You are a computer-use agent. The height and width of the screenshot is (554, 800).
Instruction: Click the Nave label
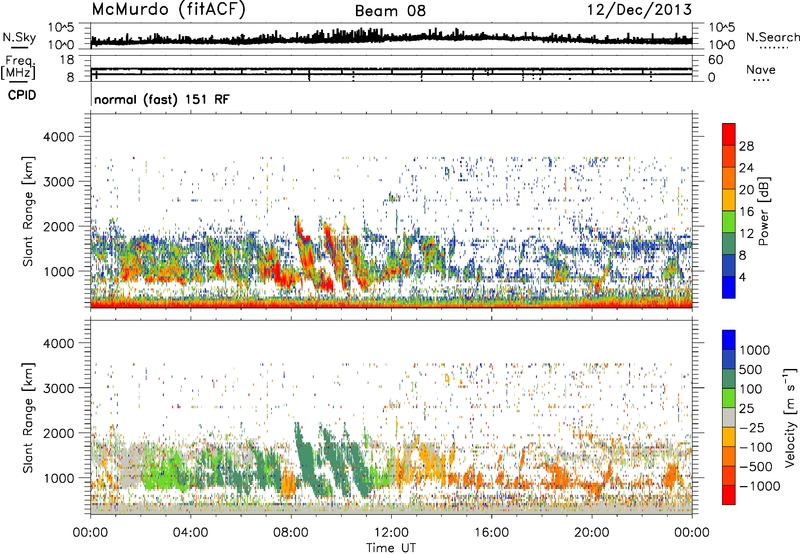click(x=761, y=70)
